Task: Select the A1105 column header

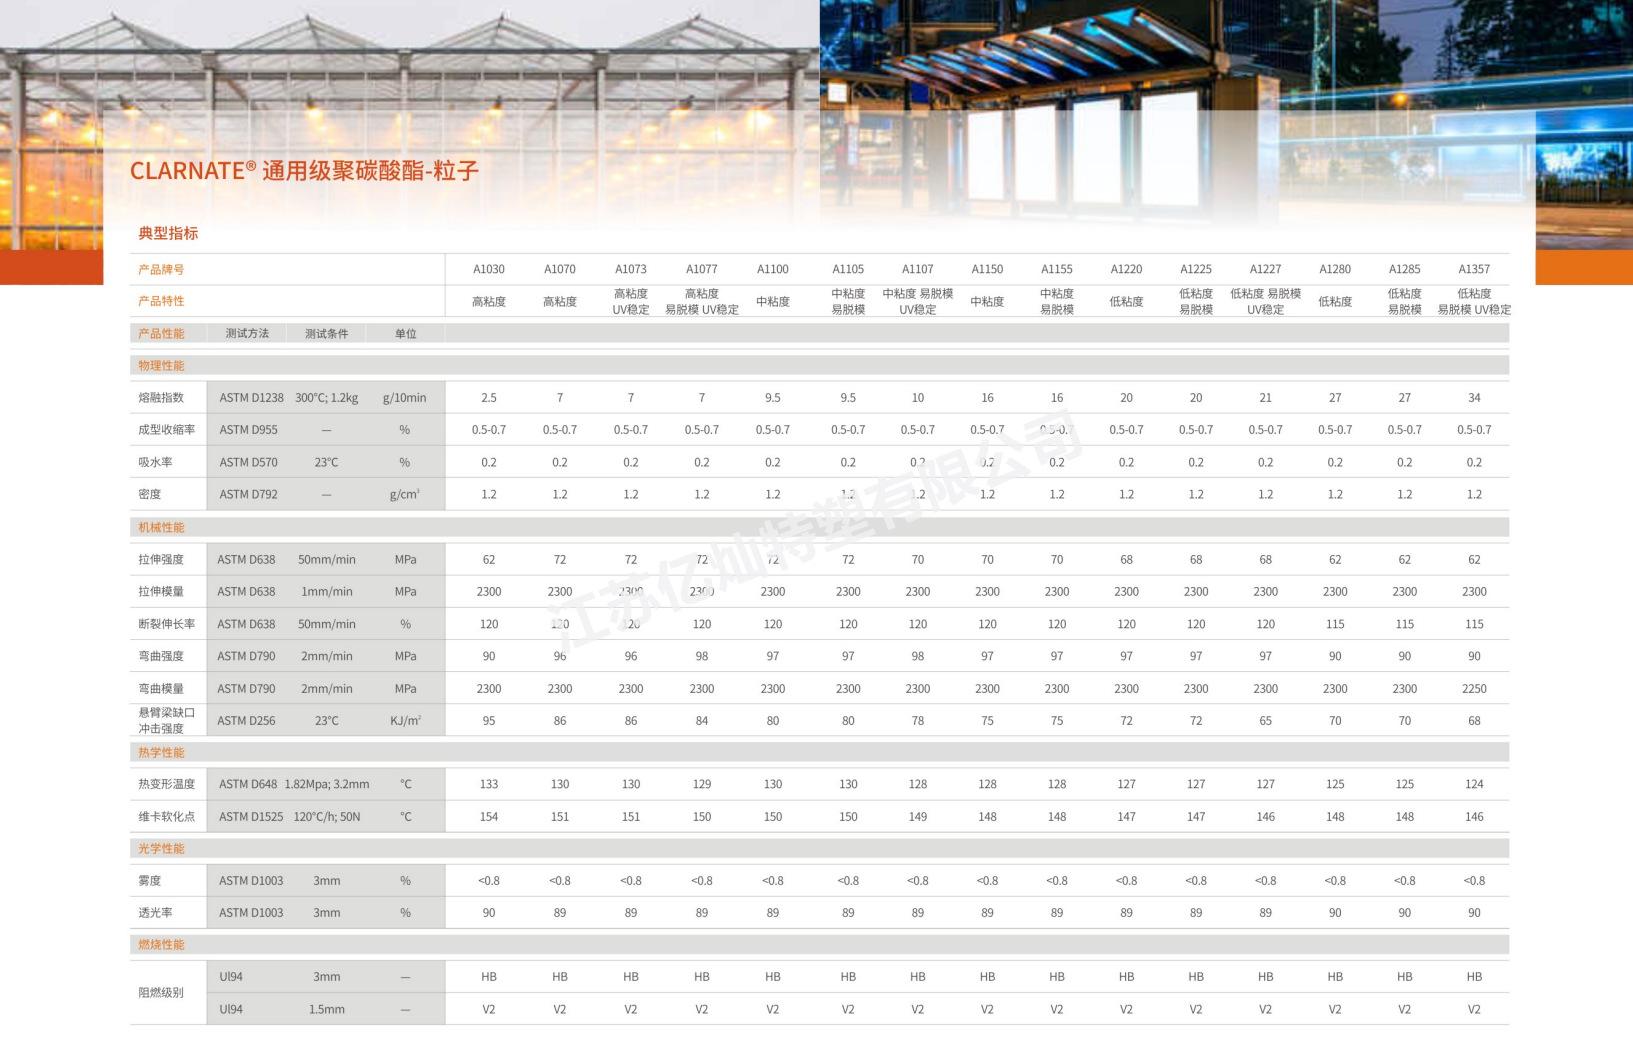Action: (848, 269)
